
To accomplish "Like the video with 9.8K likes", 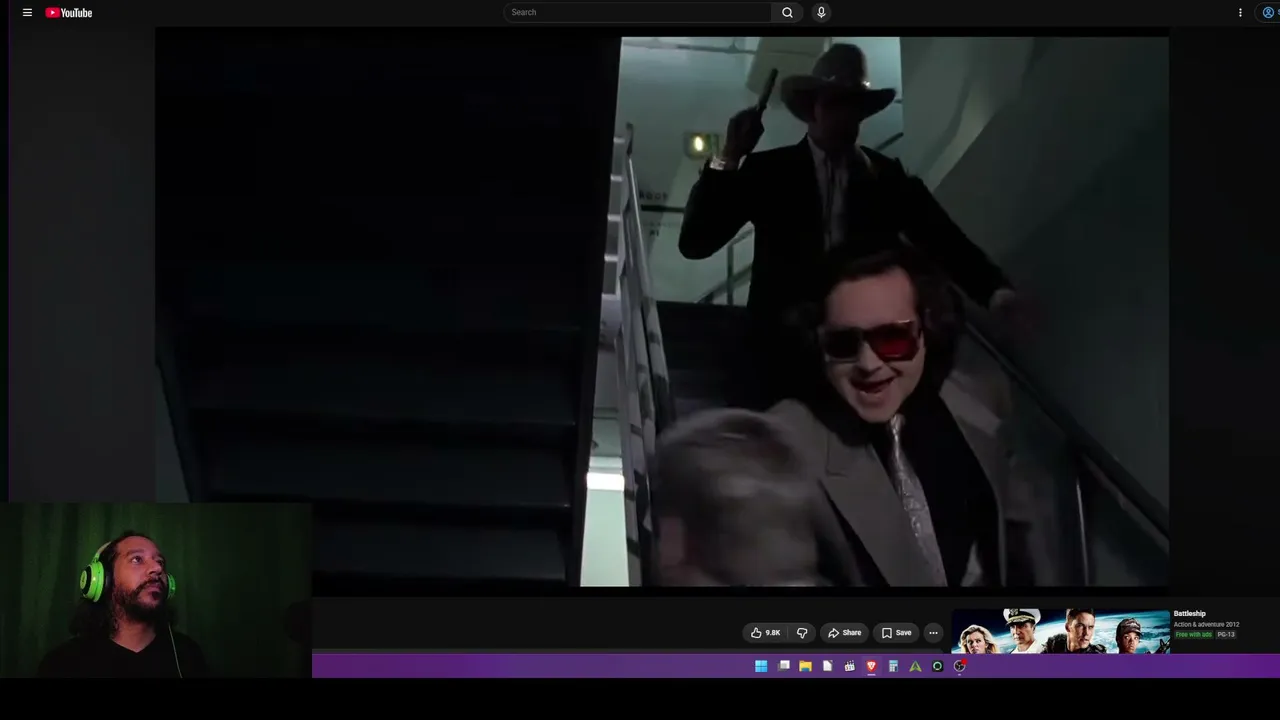I will pos(766,633).
